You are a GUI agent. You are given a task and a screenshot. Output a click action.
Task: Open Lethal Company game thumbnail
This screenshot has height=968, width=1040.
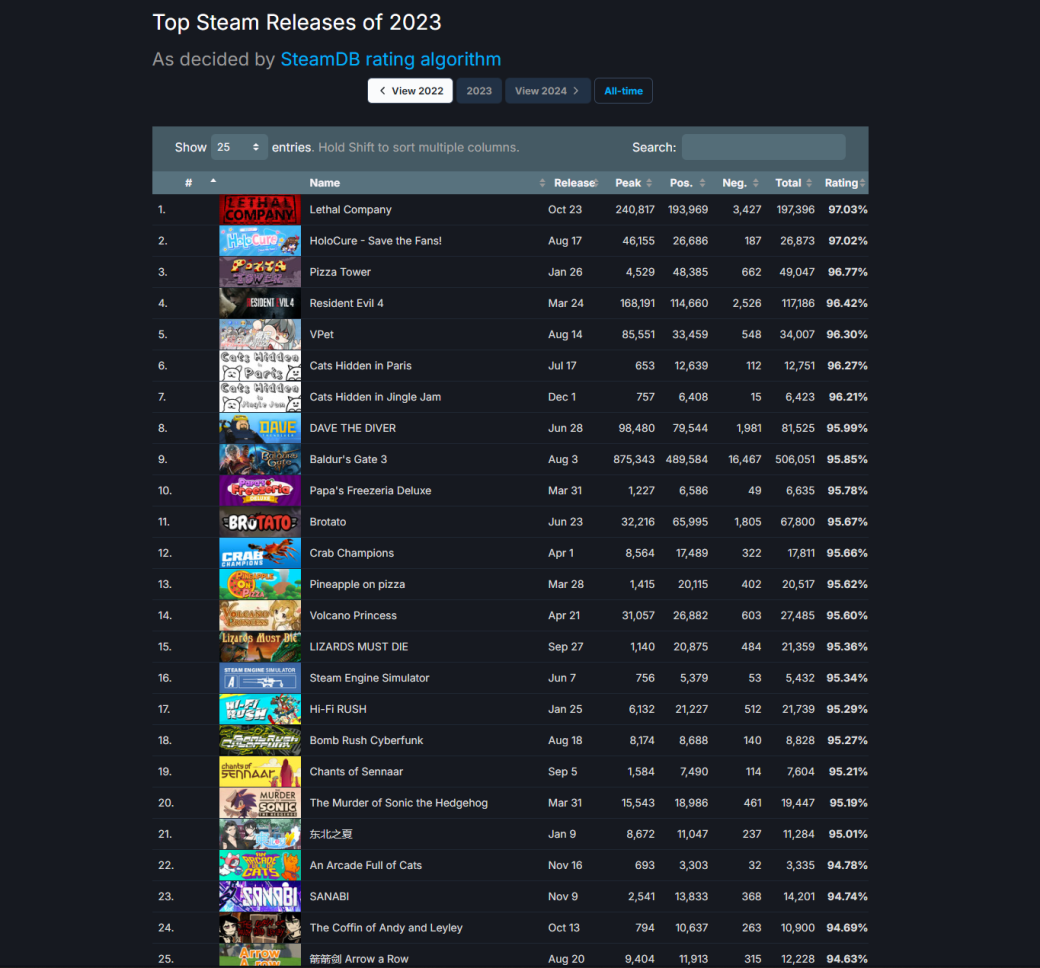(x=260, y=210)
